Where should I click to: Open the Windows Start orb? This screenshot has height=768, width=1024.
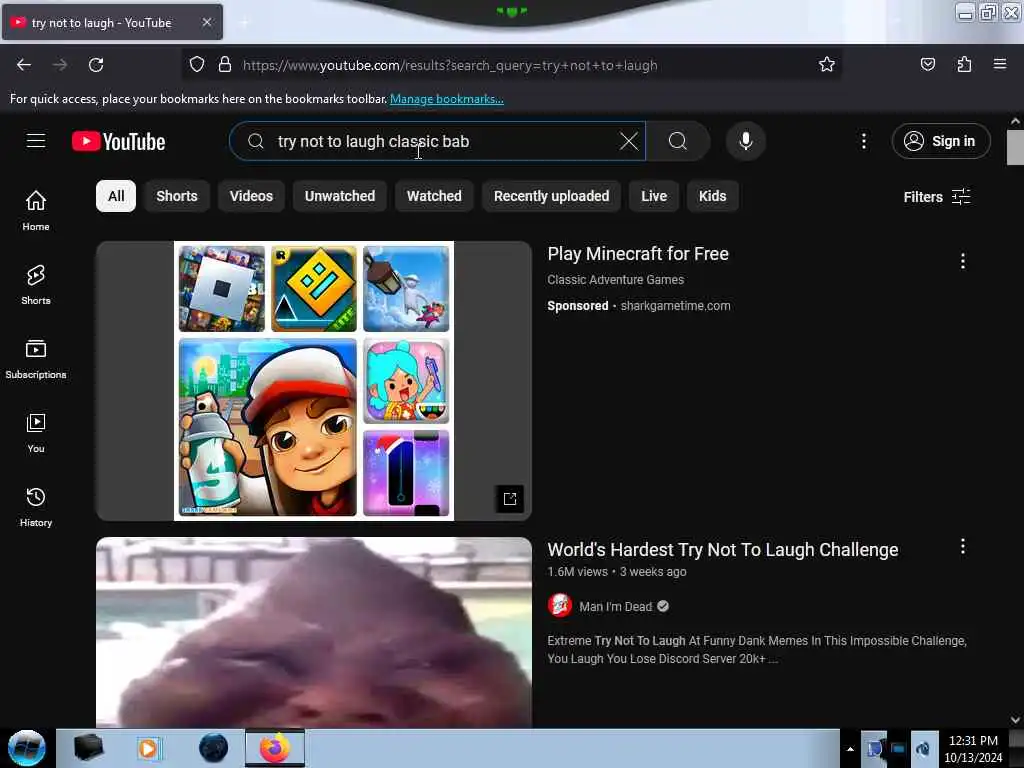tap(27, 748)
